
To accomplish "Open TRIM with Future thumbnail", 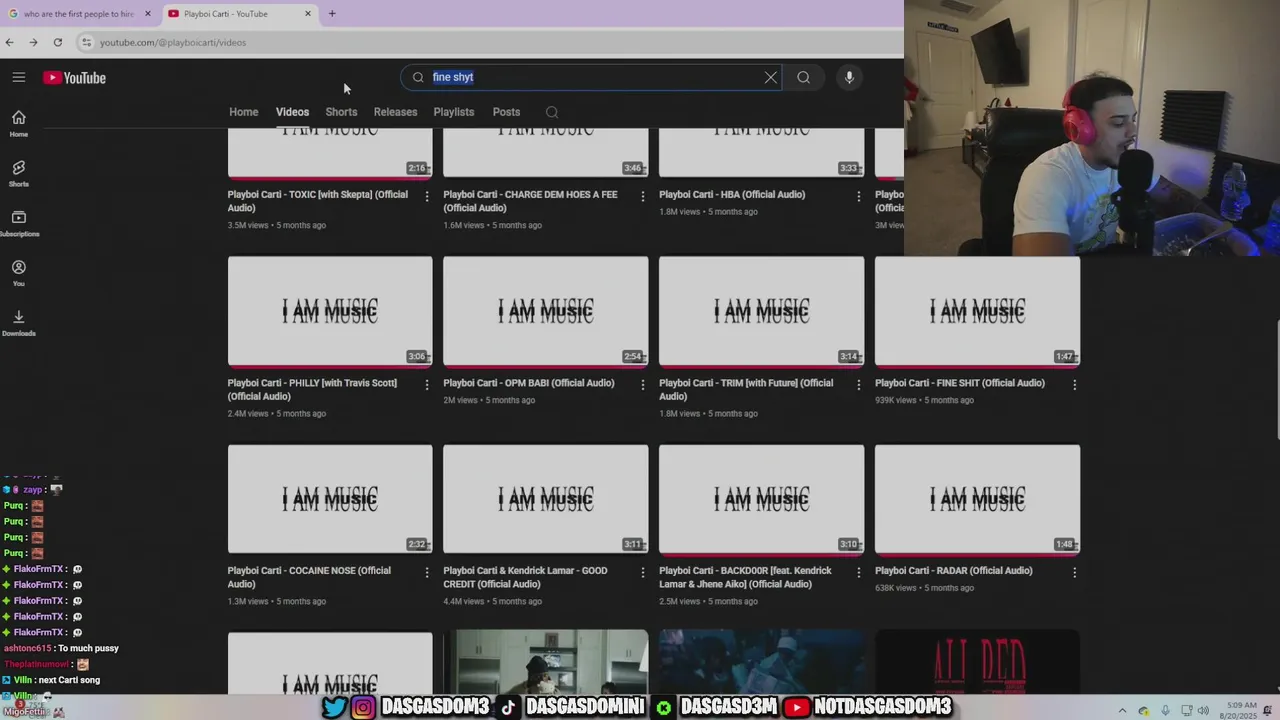I will tap(762, 311).
